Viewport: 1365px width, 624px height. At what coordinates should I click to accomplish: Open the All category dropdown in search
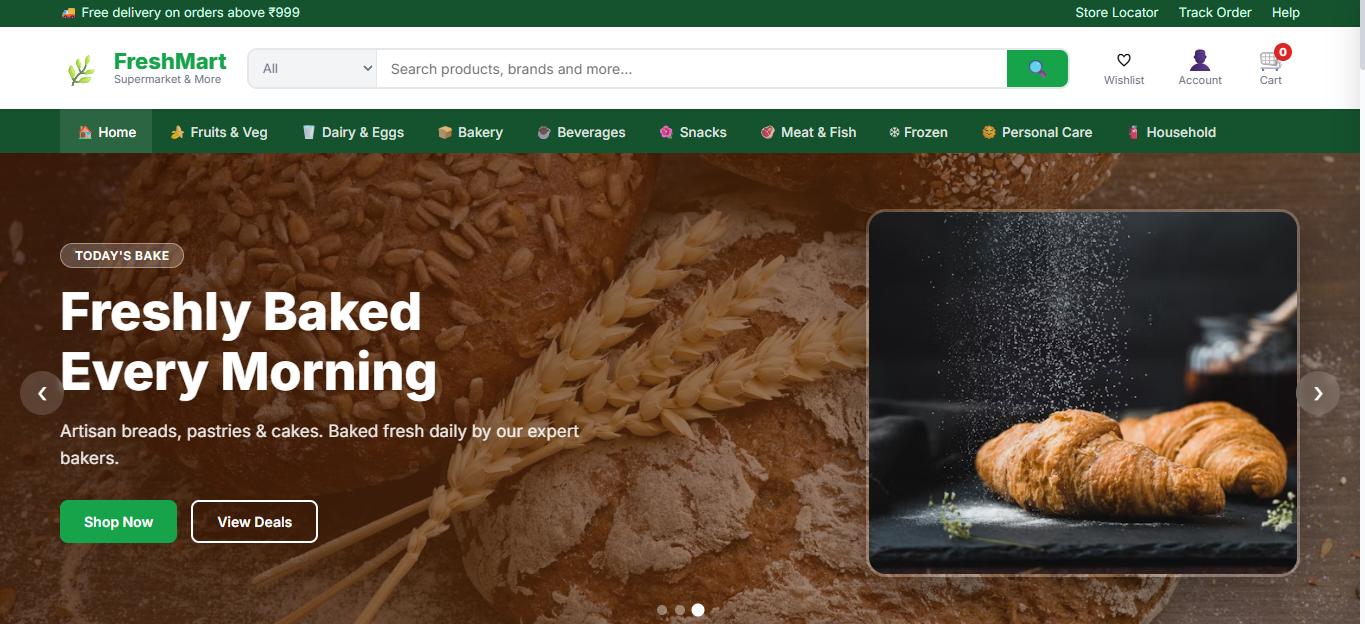point(312,69)
